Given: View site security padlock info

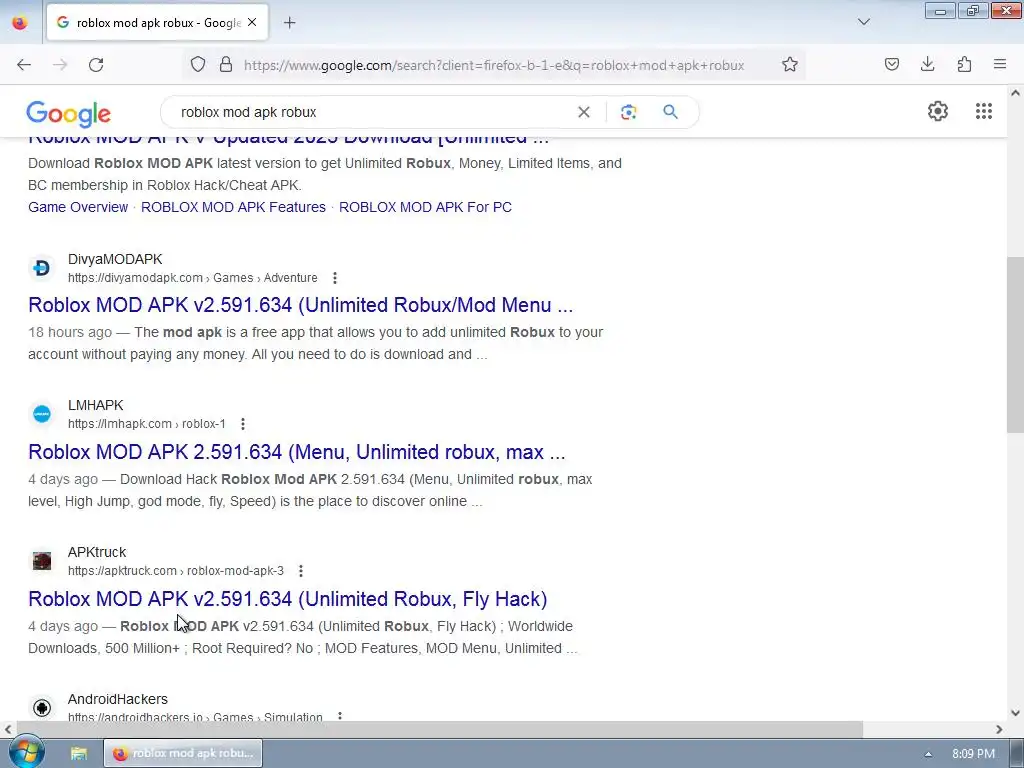Looking at the screenshot, I should pos(226,65).
